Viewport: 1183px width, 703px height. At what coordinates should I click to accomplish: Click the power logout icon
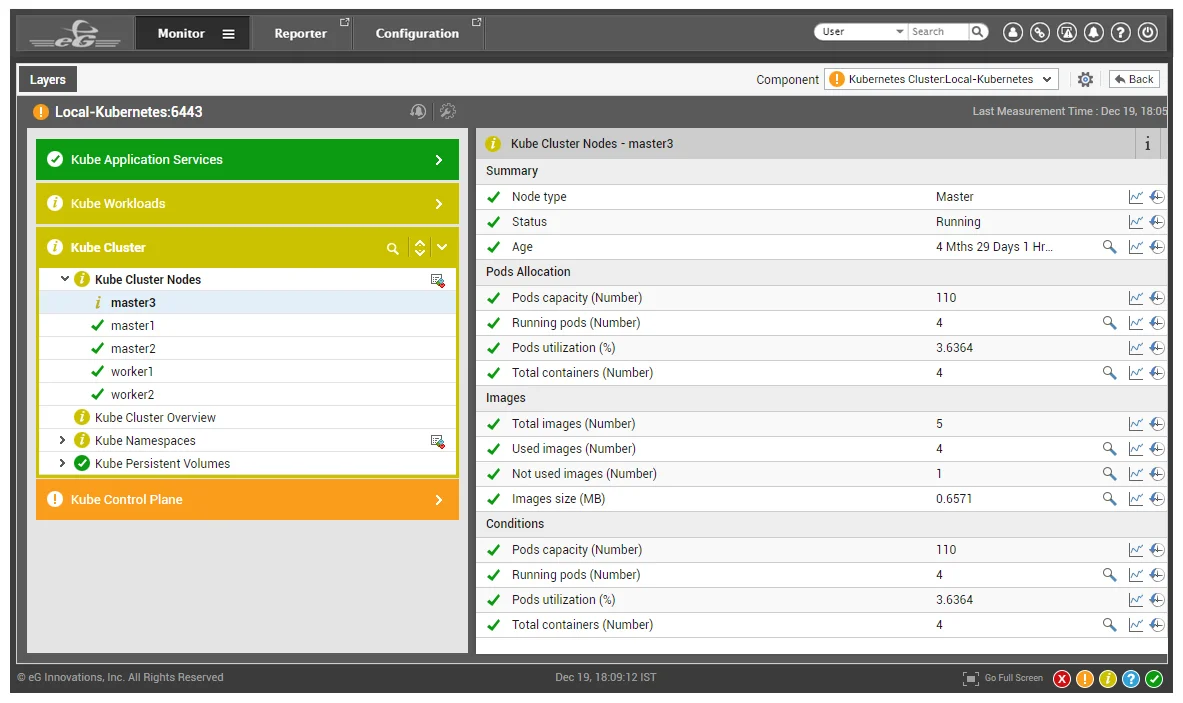[x=1148, y=32]
